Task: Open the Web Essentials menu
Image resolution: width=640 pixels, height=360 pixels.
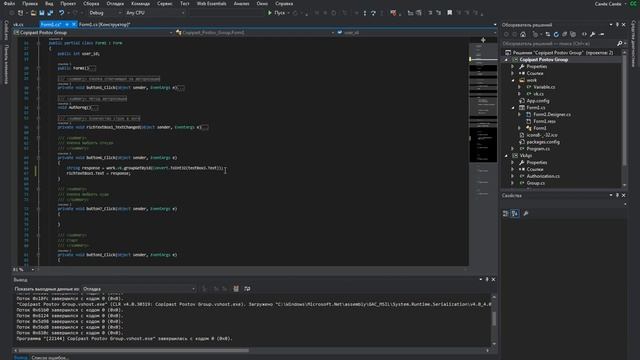Action: click(211, 4)
